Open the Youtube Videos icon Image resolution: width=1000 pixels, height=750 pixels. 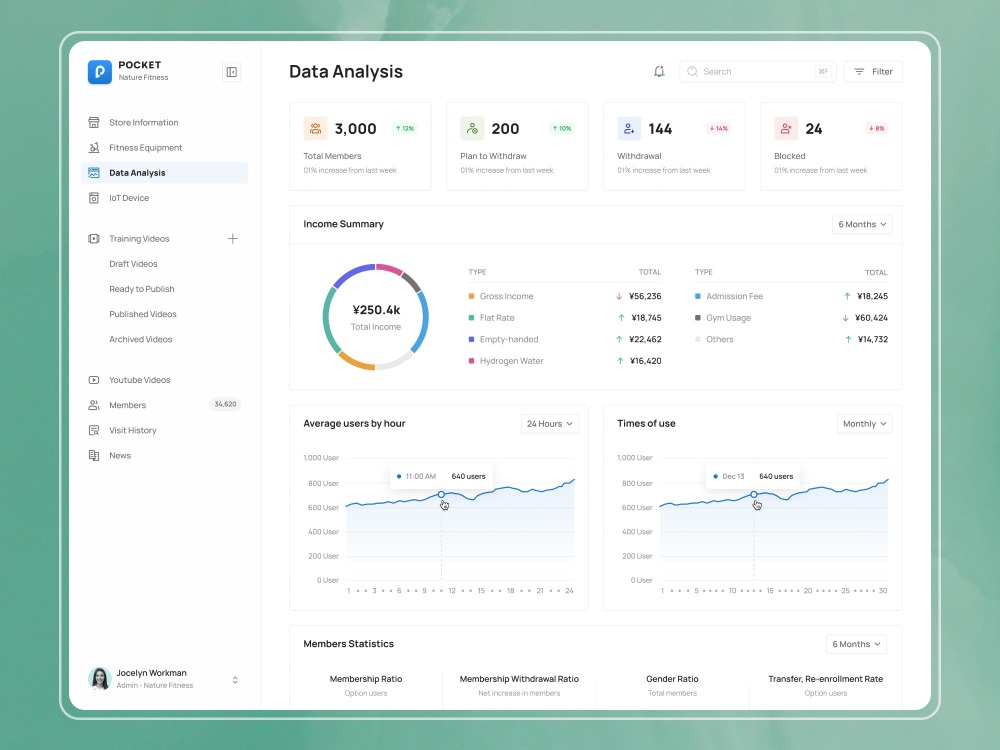pos(92,380)
